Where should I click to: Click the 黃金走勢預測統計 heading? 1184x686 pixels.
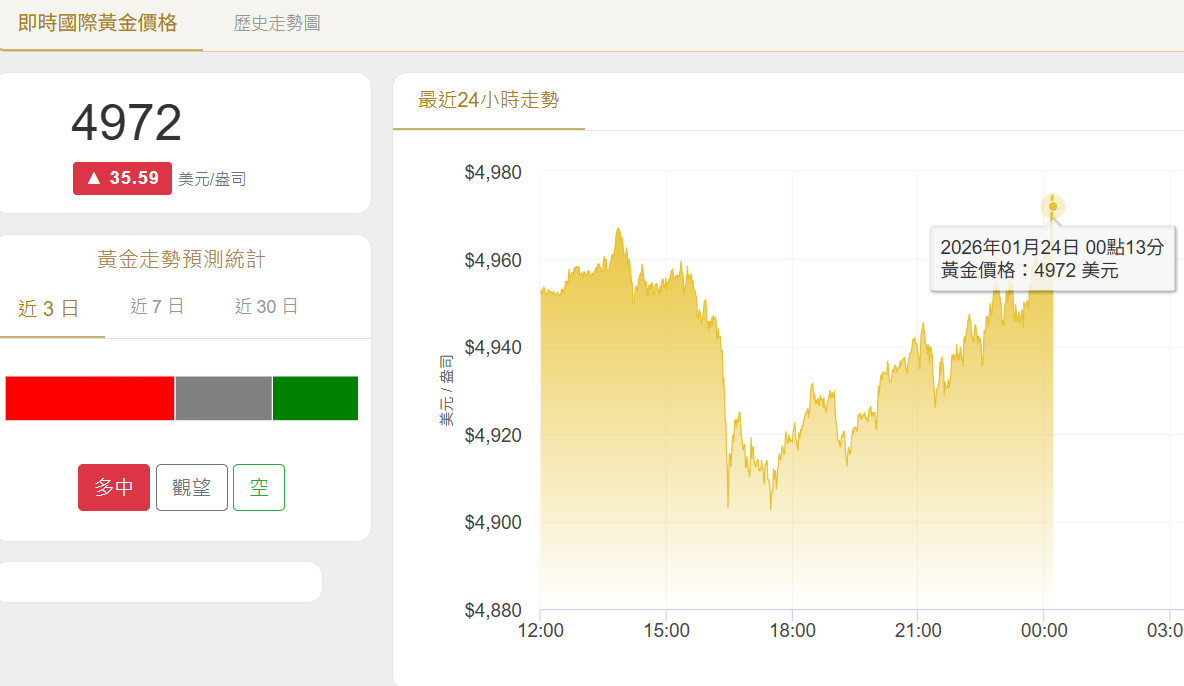coord(181,260)
